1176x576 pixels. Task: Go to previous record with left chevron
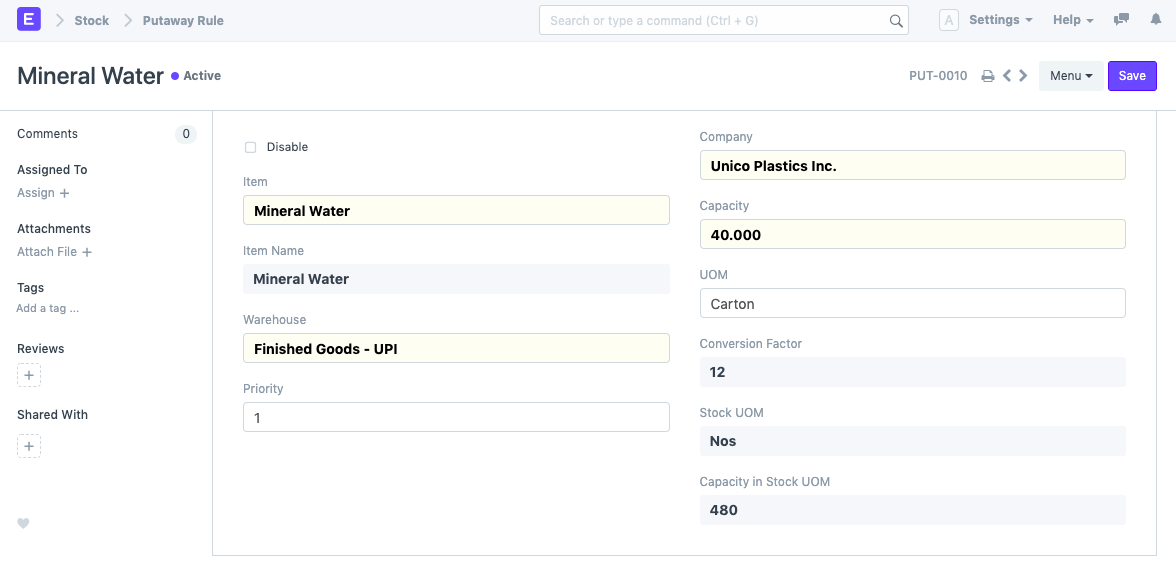pos(1007,76)
